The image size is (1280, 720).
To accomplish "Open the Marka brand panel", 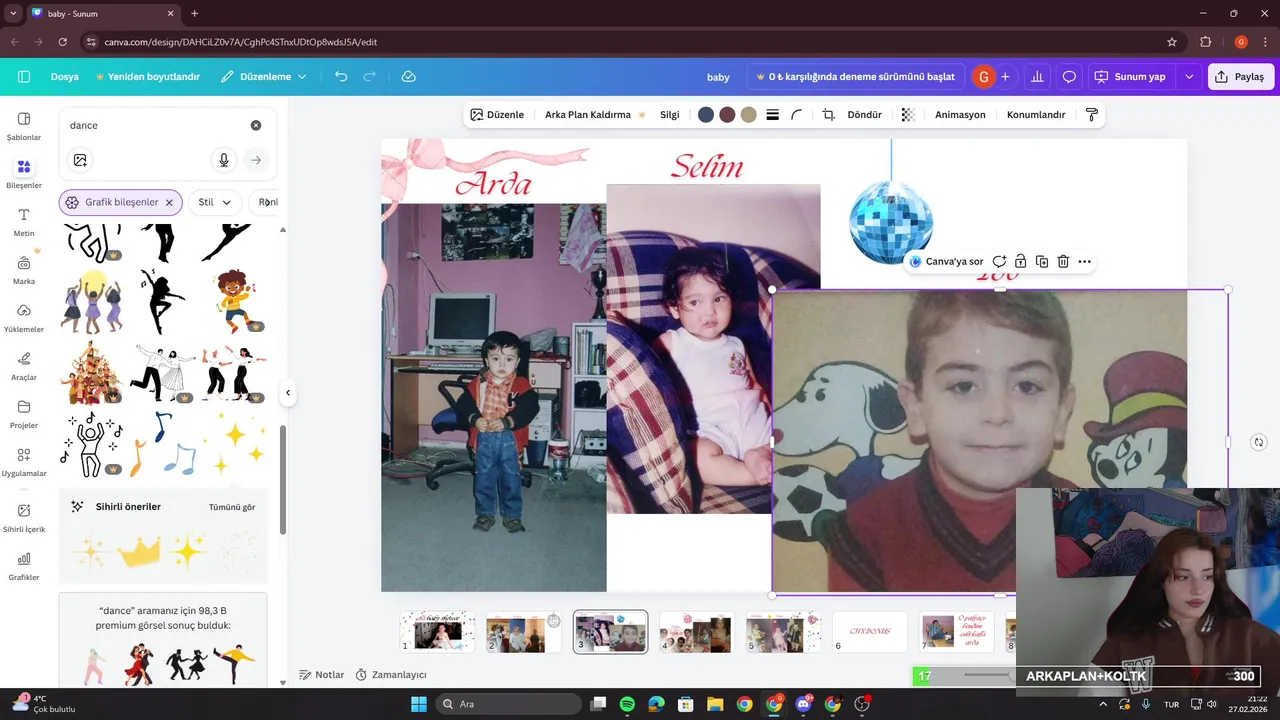I will click(24, 269).
